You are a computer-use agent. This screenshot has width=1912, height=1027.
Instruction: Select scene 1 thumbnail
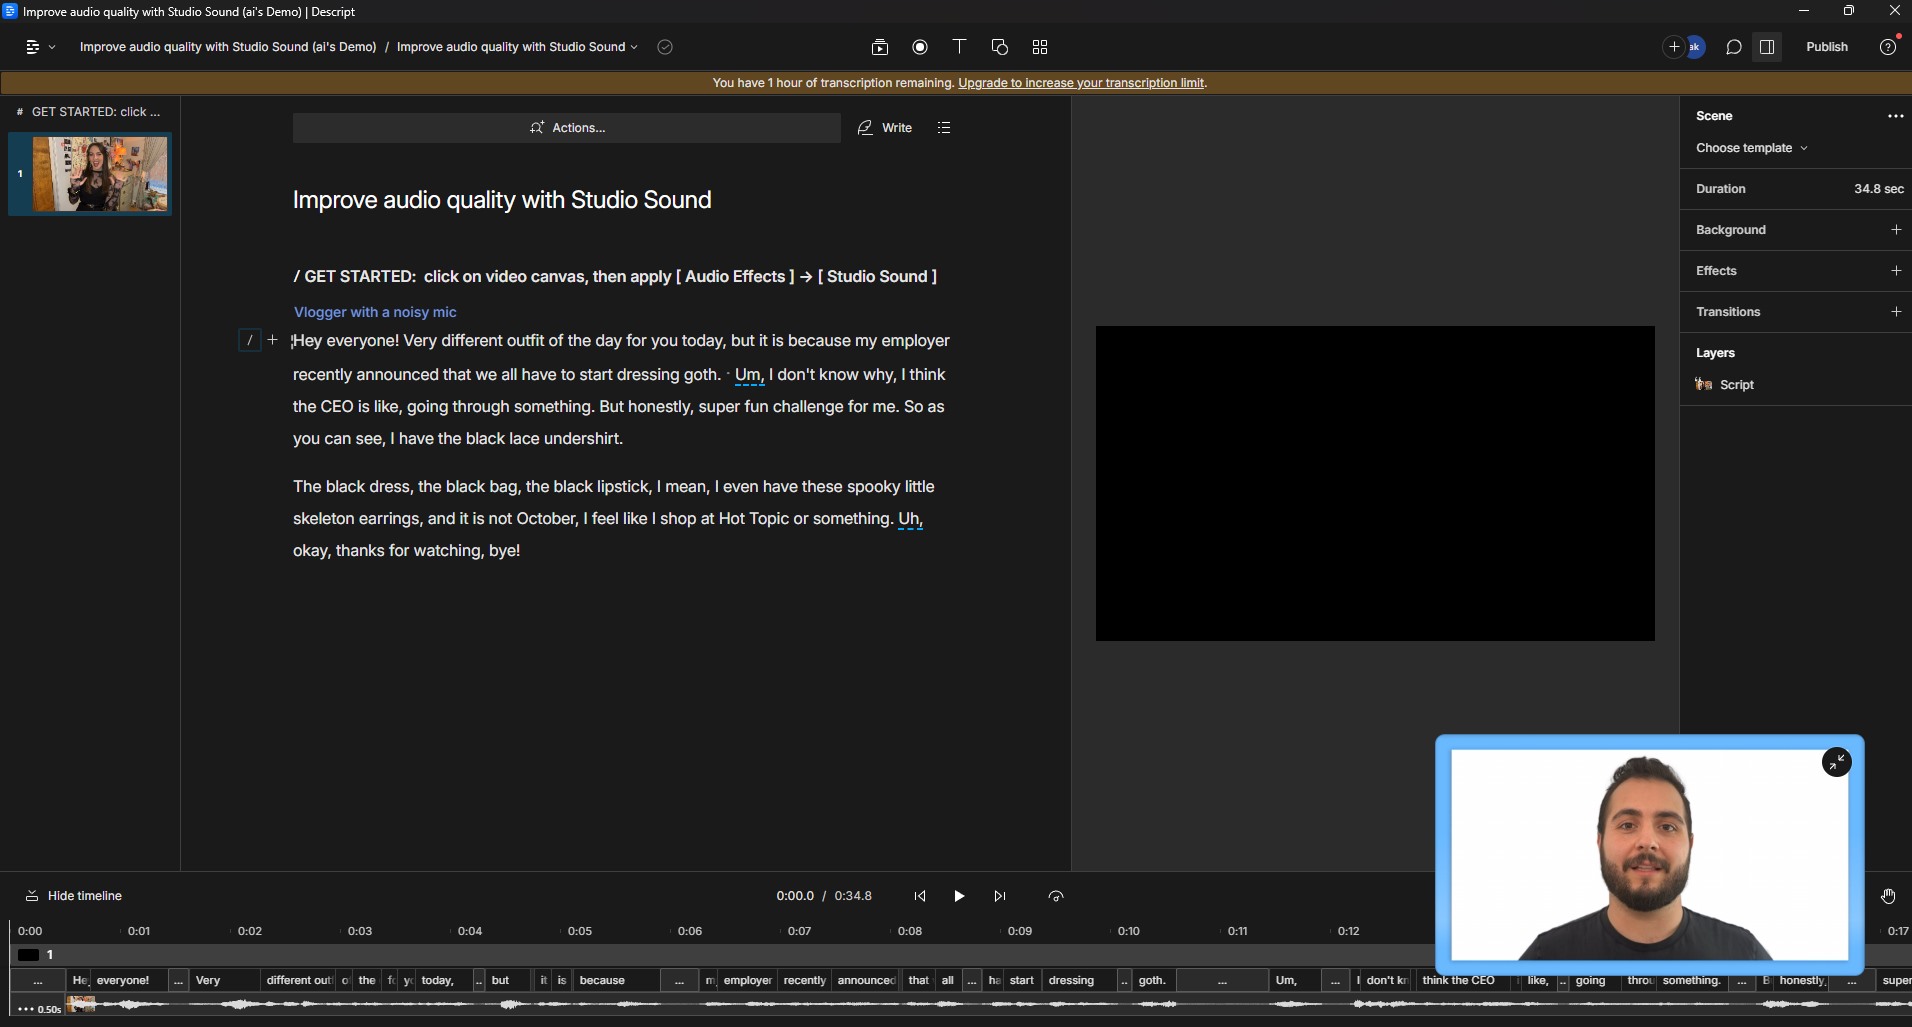[x=91, y=174]
